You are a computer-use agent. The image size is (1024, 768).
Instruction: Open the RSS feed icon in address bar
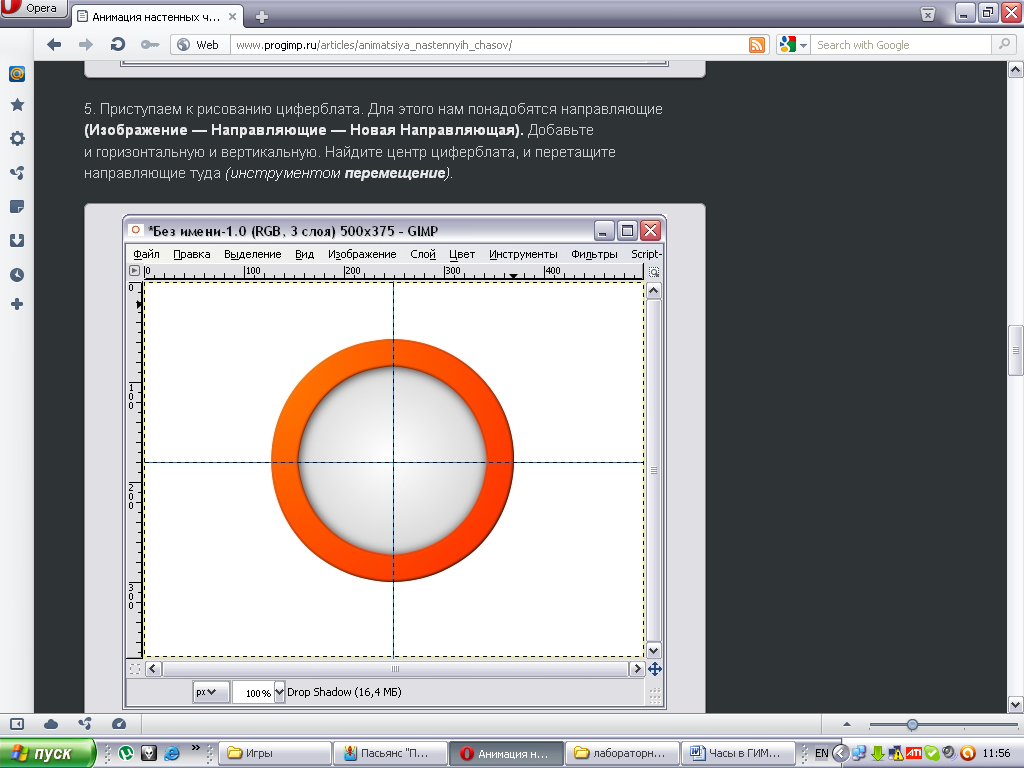(x=756, y=45)
